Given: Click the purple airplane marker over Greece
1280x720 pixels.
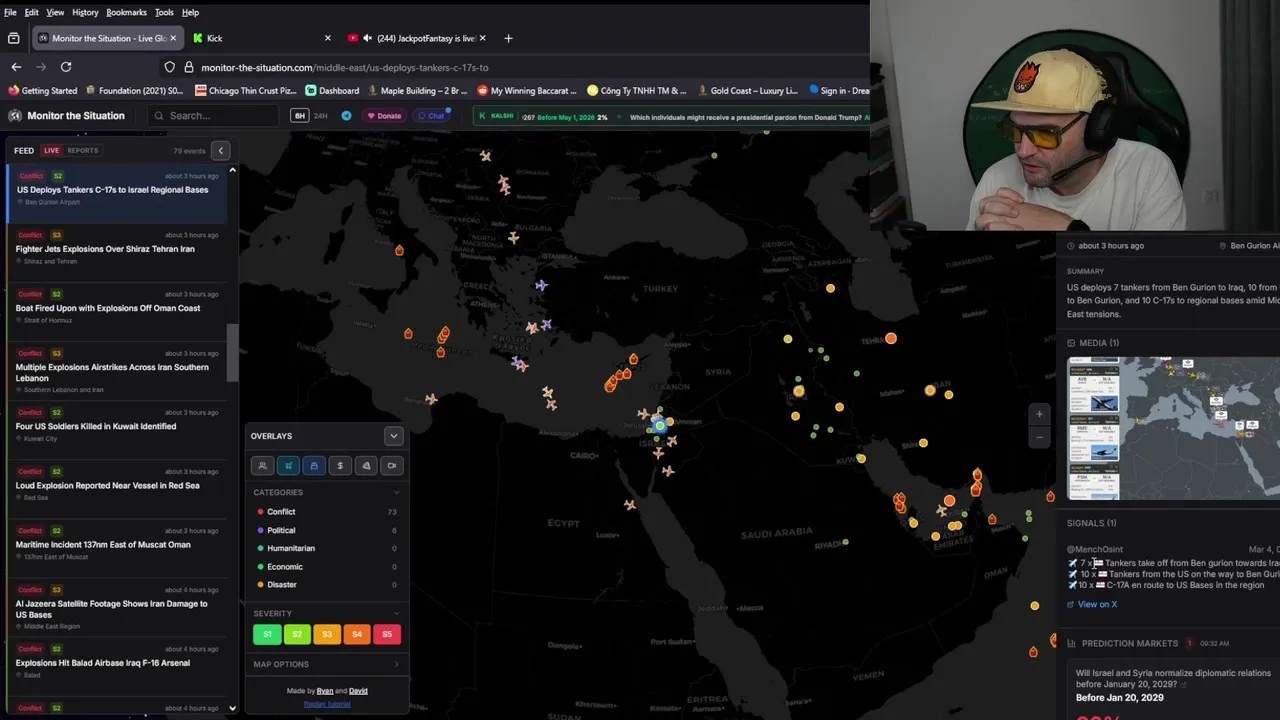Looking at the screenshot, I should pyautogui.click(x=541, y=285).
